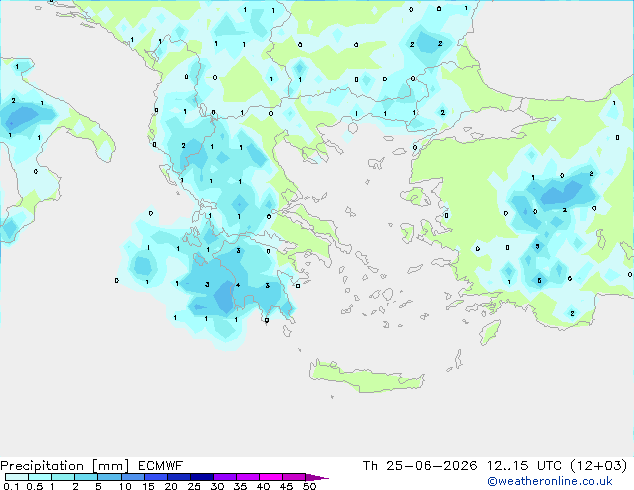The height and width of the screenshot is (490, 634).
Task: Click the over-50 mm legend arrow tip
Action: (x=317, y=477)
